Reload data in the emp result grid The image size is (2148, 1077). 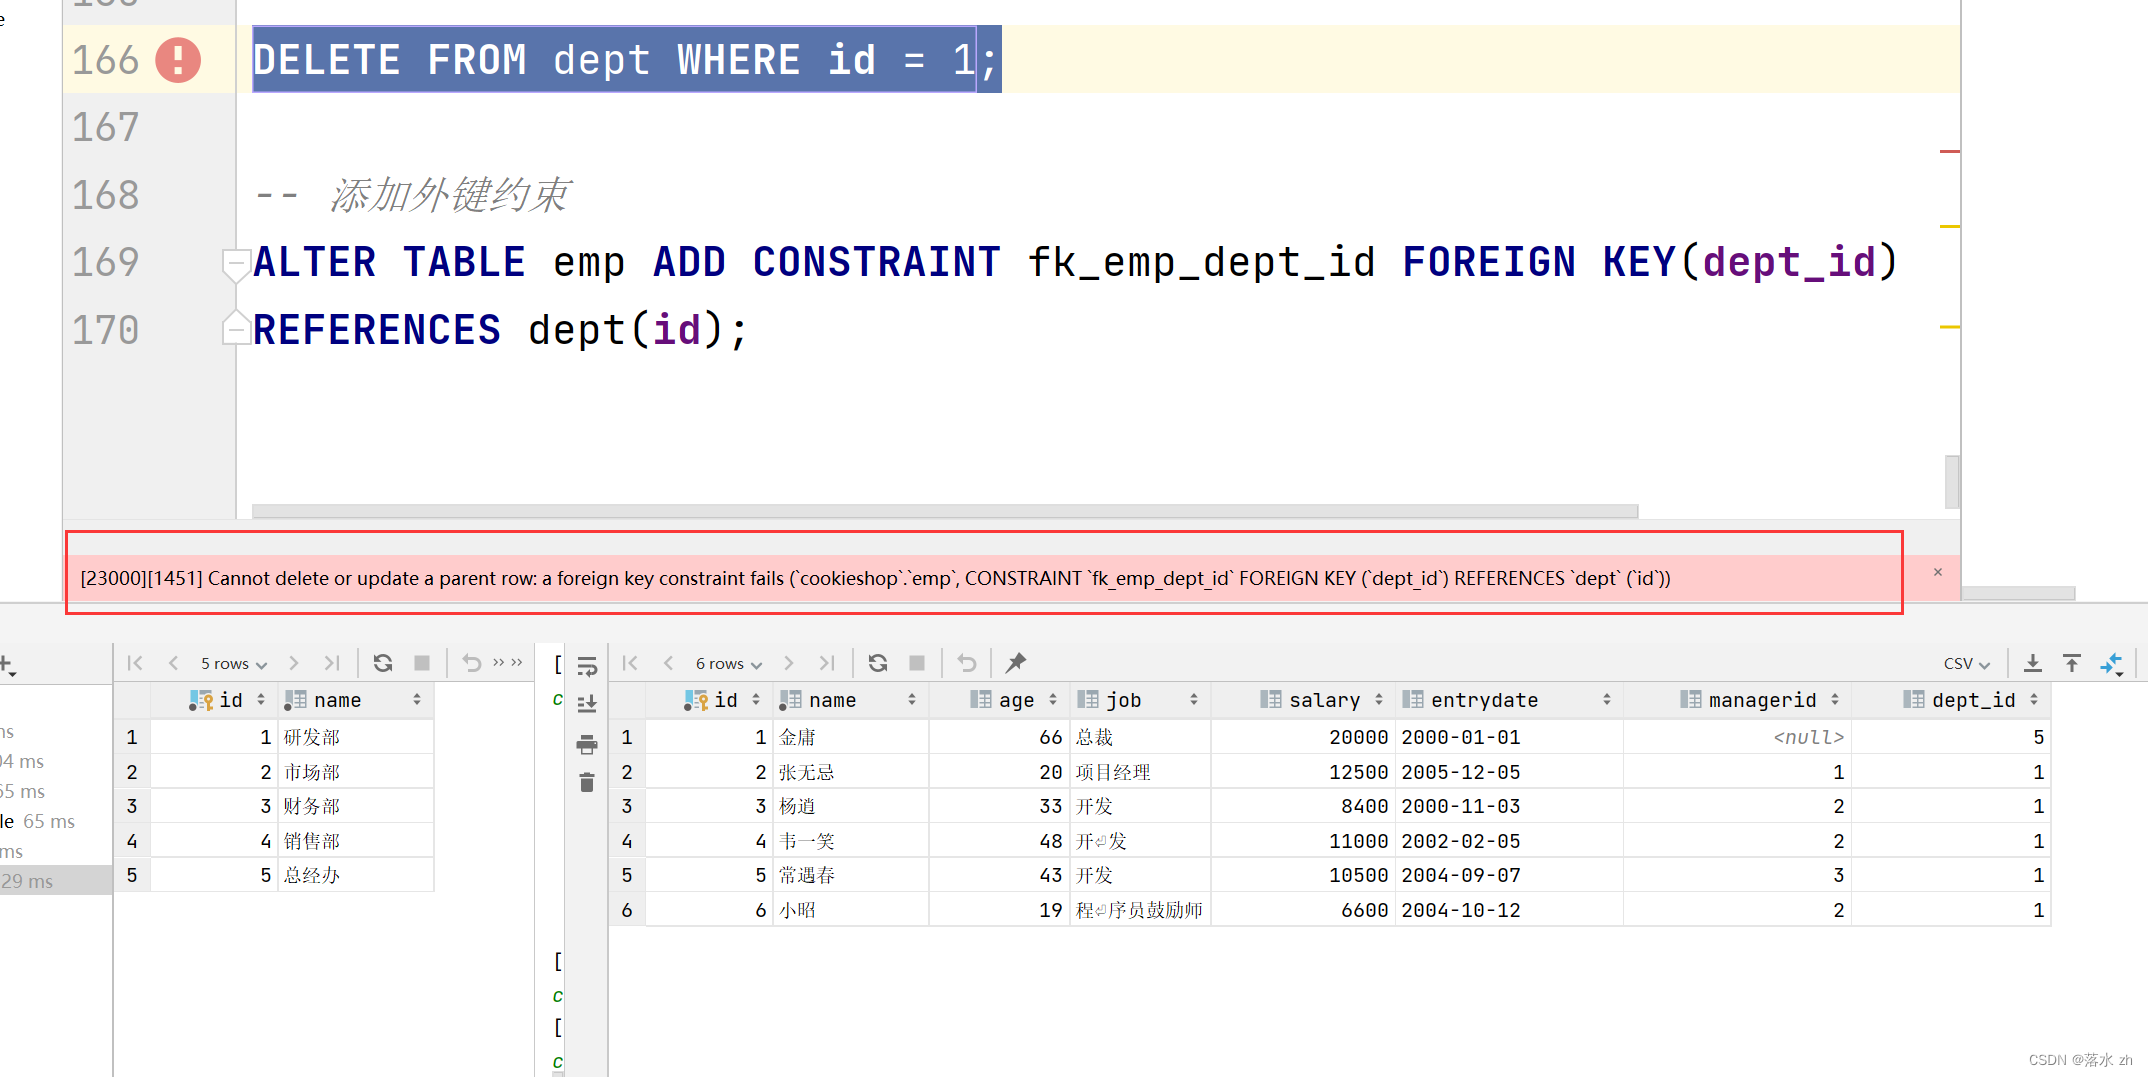tap(878, 663)
